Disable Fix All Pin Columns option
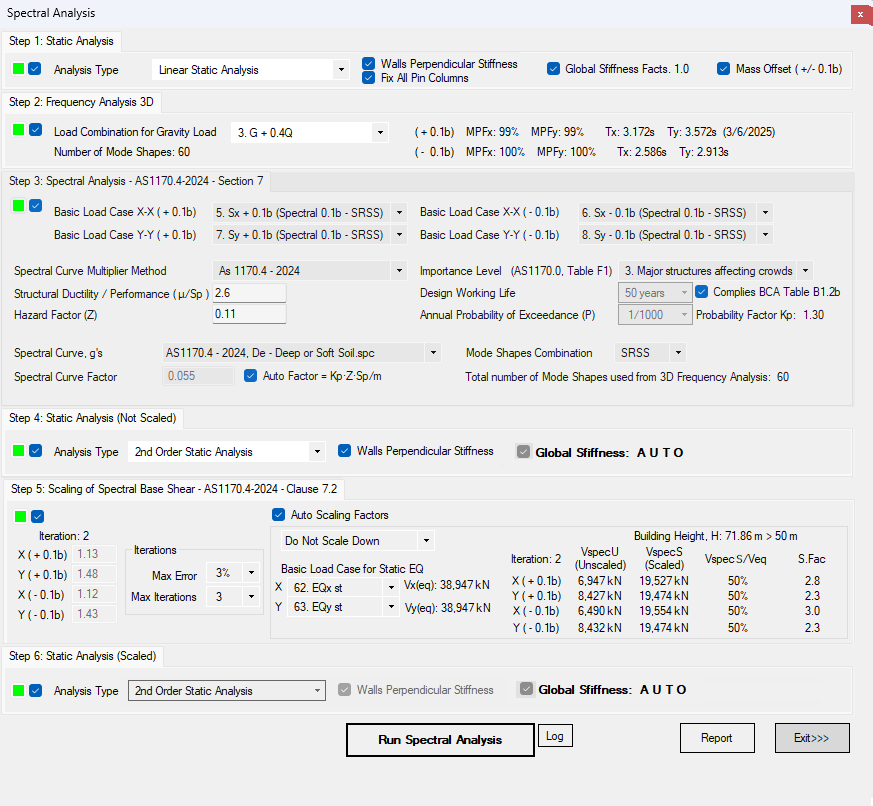873x806 pixels. 369,78
